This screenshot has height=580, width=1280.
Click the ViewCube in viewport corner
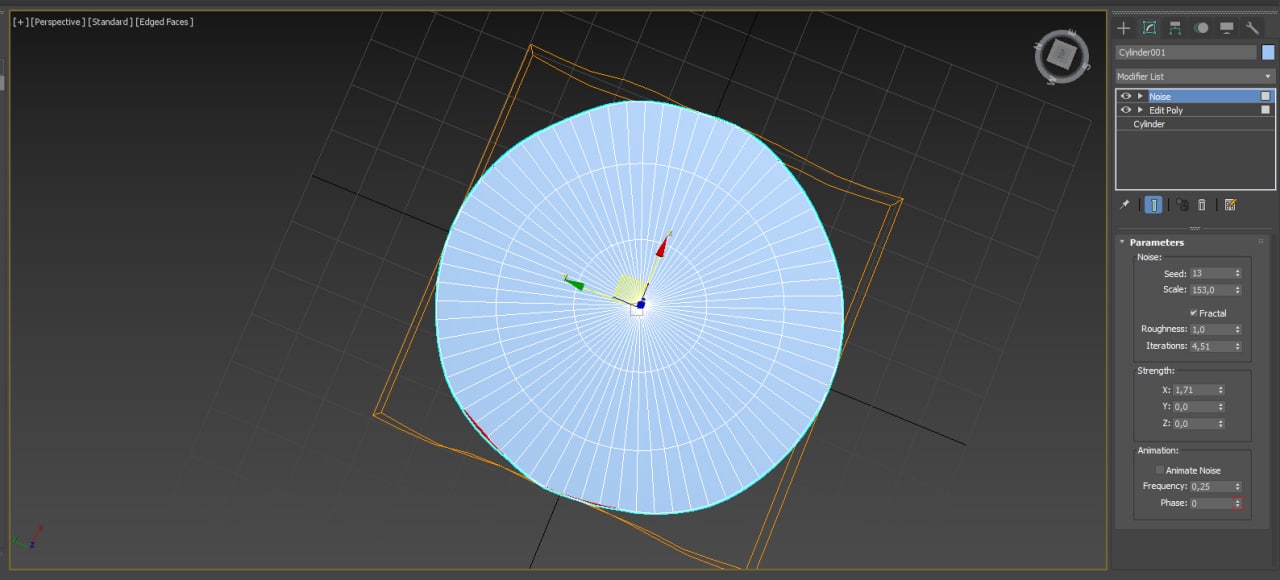1062,57
